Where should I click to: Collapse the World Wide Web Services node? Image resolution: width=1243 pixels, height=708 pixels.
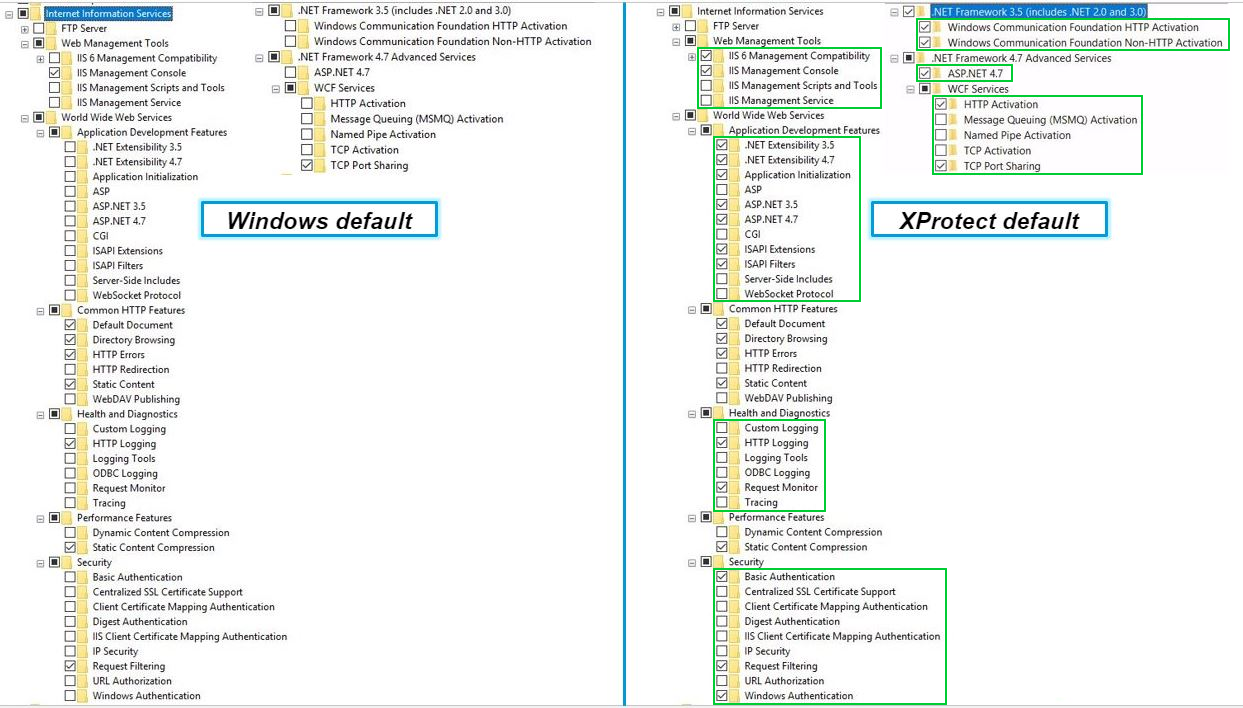24,117
